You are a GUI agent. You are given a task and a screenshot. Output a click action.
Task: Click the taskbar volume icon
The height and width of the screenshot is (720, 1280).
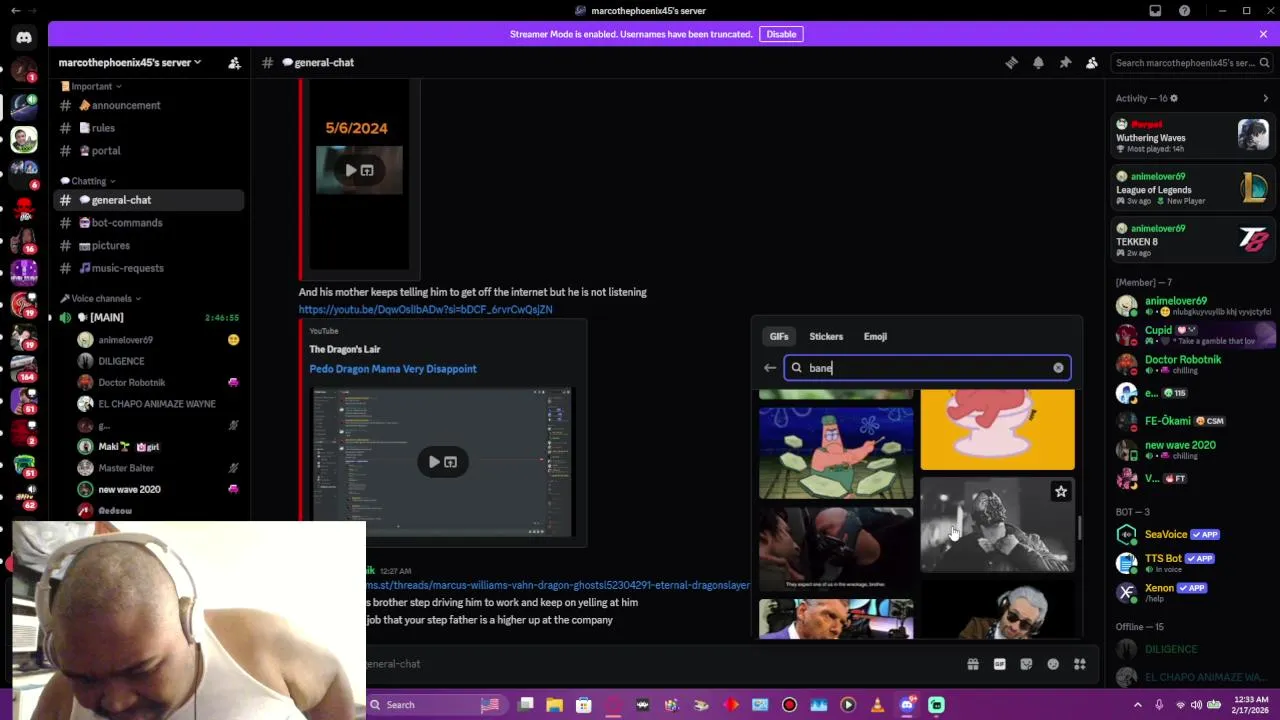[x=1196, y=705]
